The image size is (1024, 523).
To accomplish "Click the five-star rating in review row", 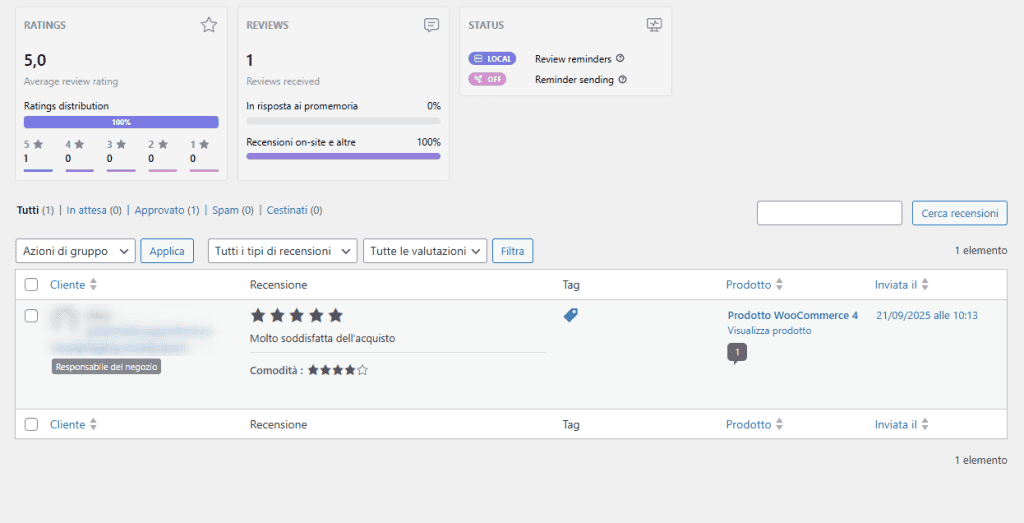I will tap(296, 316).
